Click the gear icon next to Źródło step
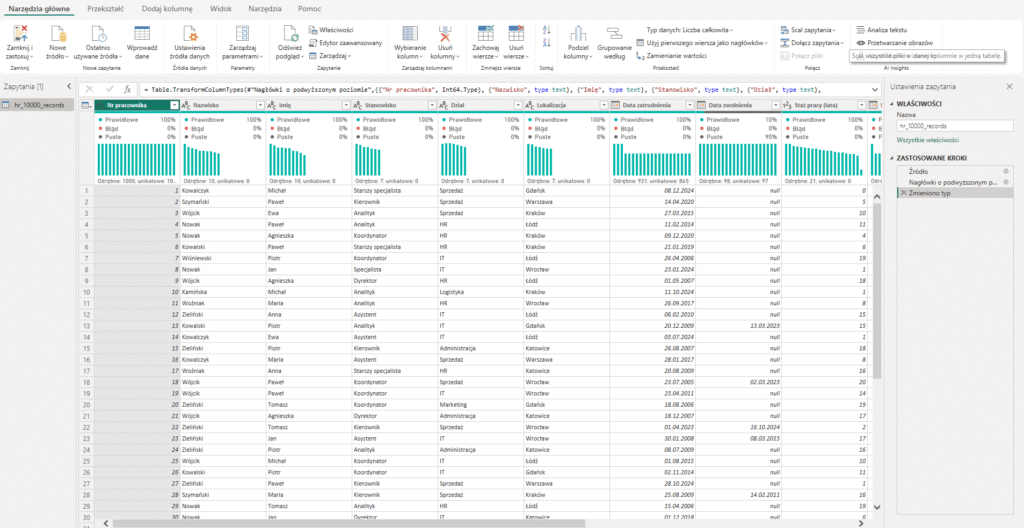 point(1005,172)
